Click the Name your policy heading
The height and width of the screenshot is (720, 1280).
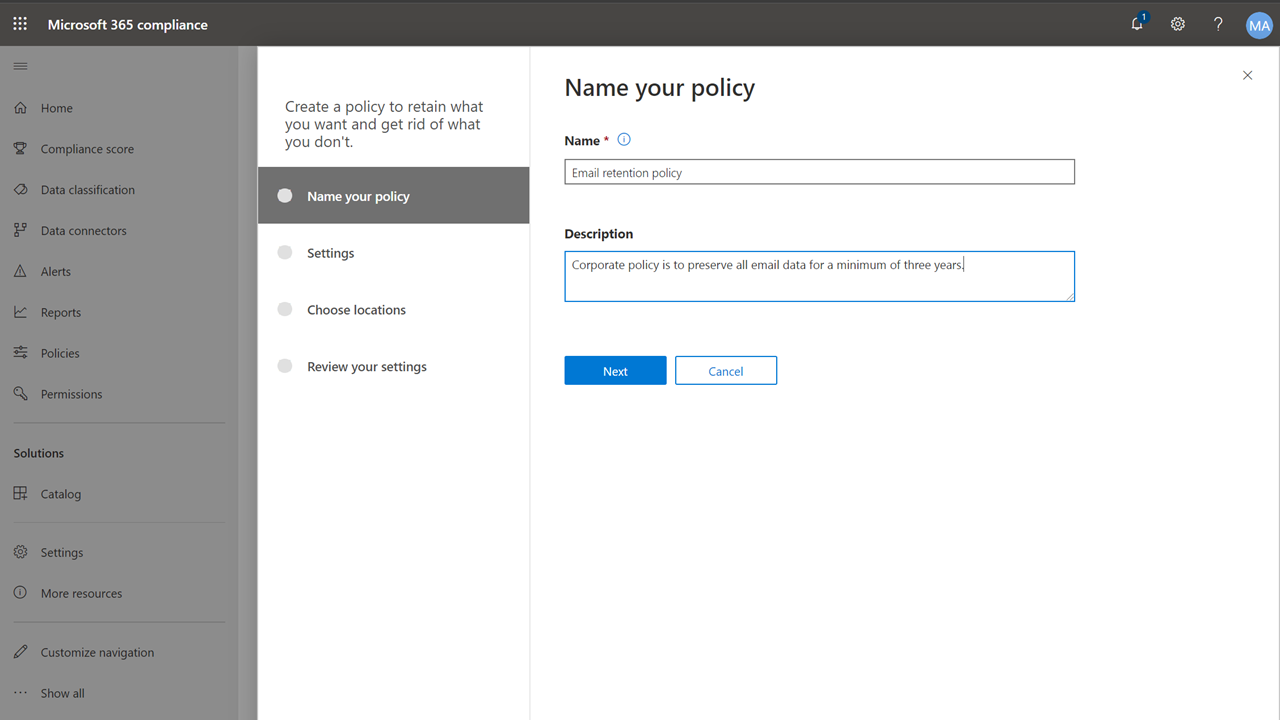[660, 88]
